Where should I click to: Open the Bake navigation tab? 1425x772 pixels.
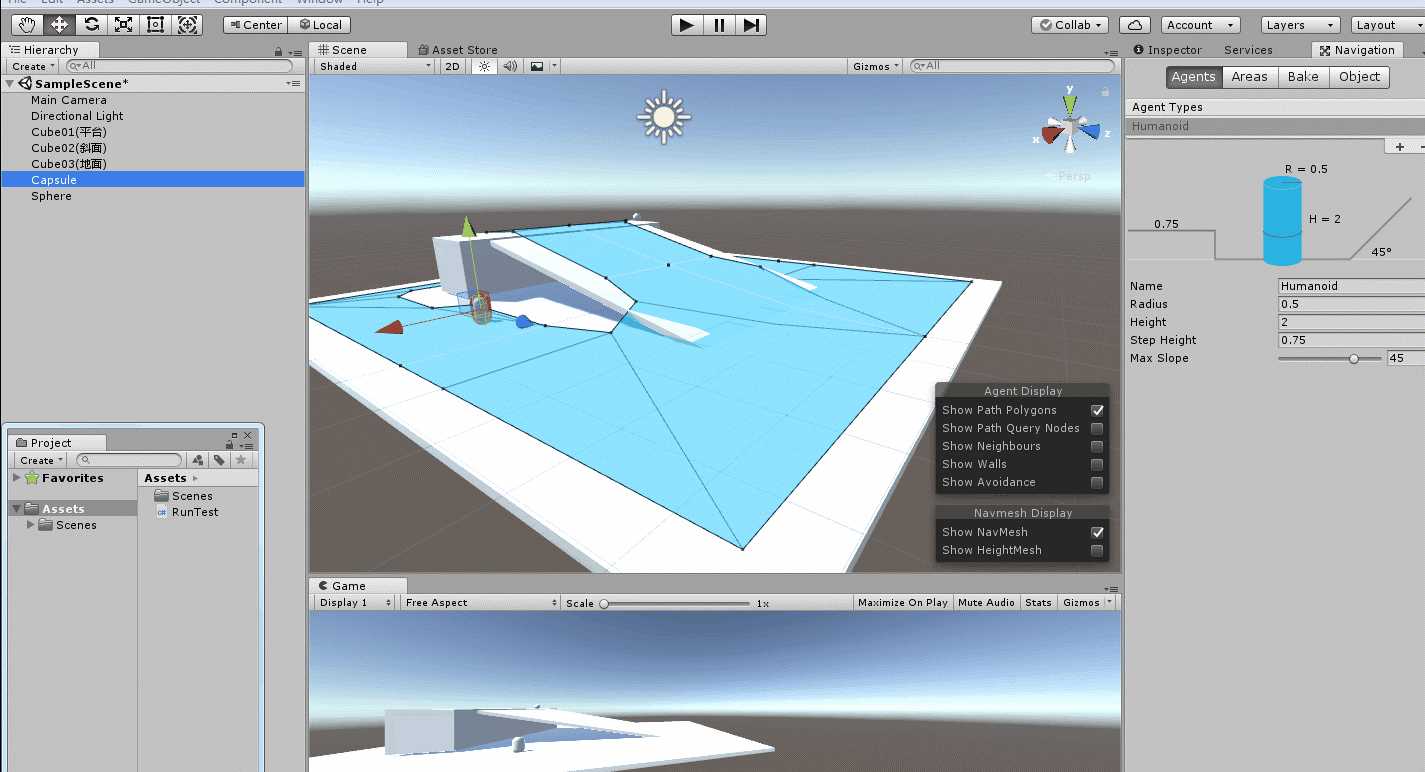1303,77
